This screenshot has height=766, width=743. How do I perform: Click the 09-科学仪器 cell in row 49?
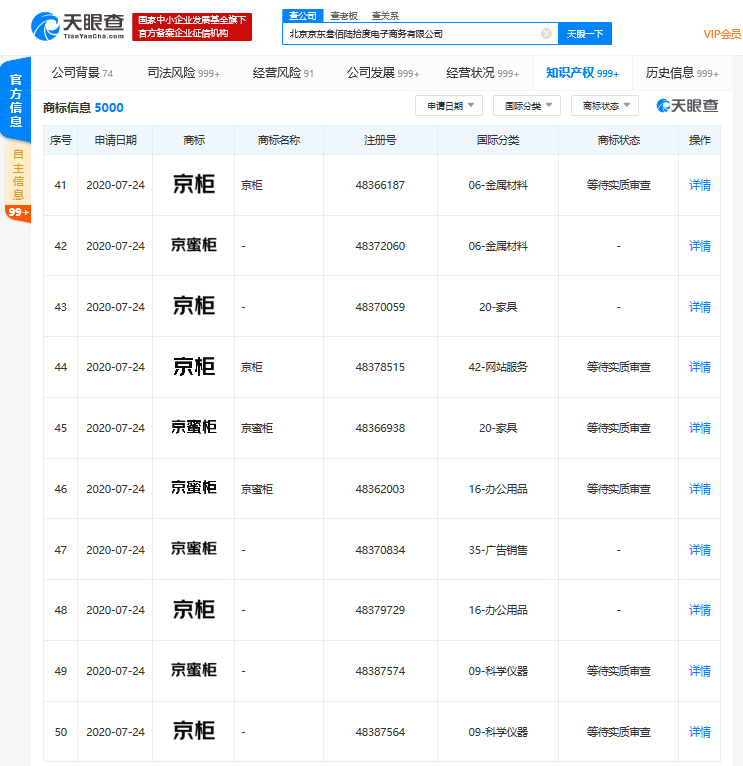click(x=498, y=671)
